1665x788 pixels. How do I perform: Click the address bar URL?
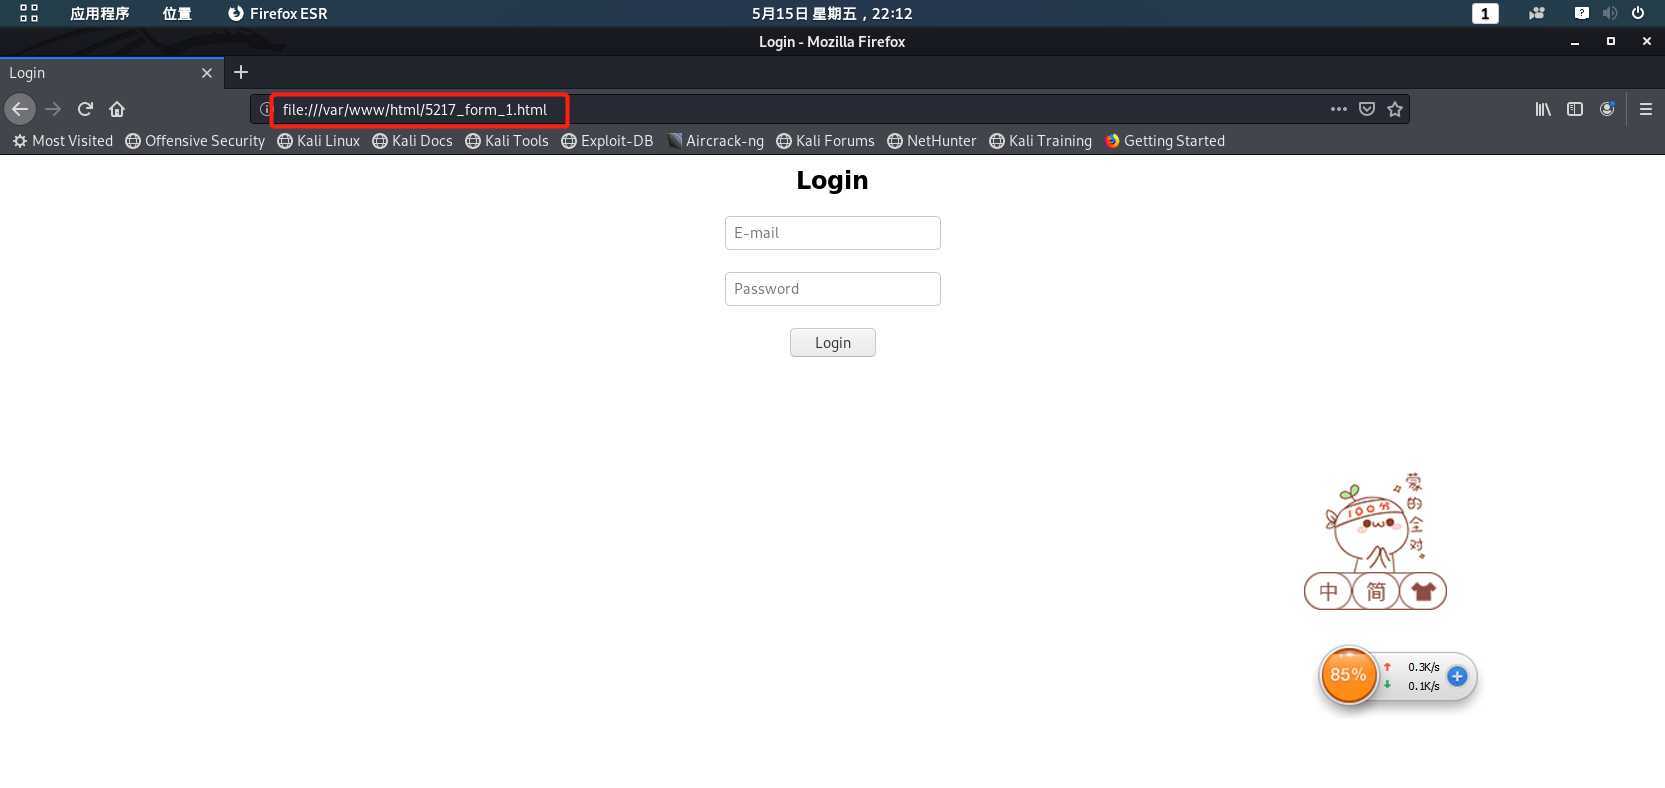415,110
